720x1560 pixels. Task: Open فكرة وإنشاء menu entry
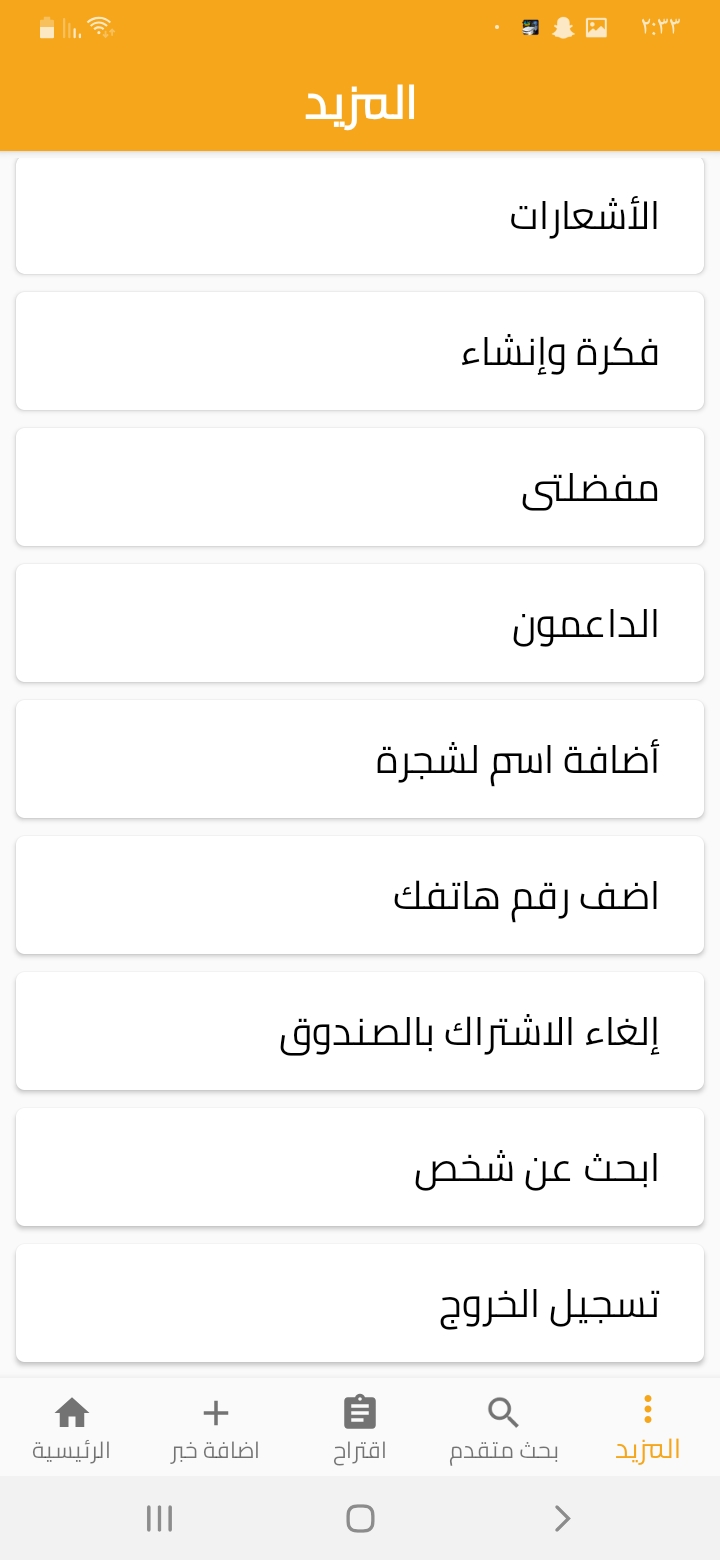click(360, 351)
